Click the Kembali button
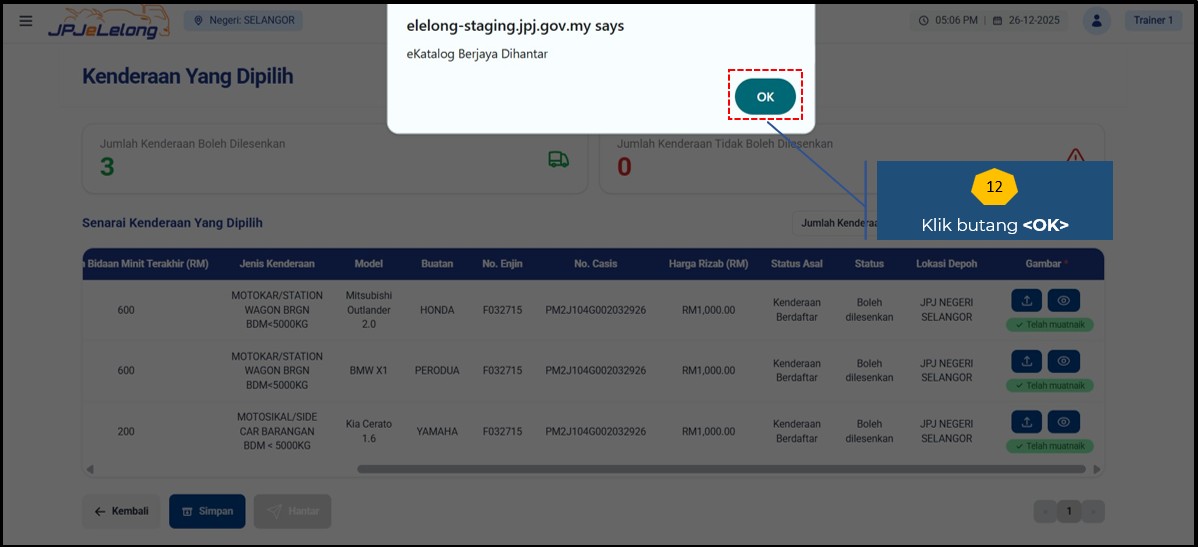Screen dimensions: 1198x547 point(121,511)
